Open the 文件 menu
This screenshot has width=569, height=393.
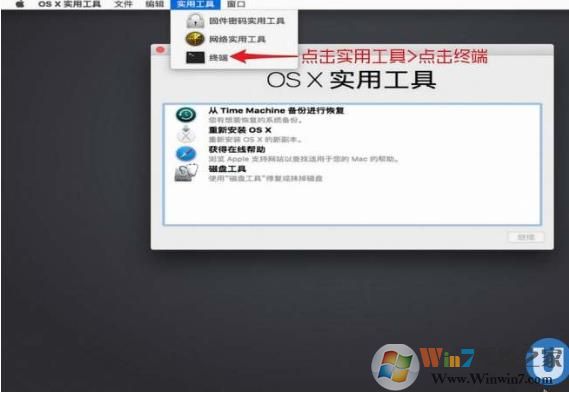click(x=123, y=4)
